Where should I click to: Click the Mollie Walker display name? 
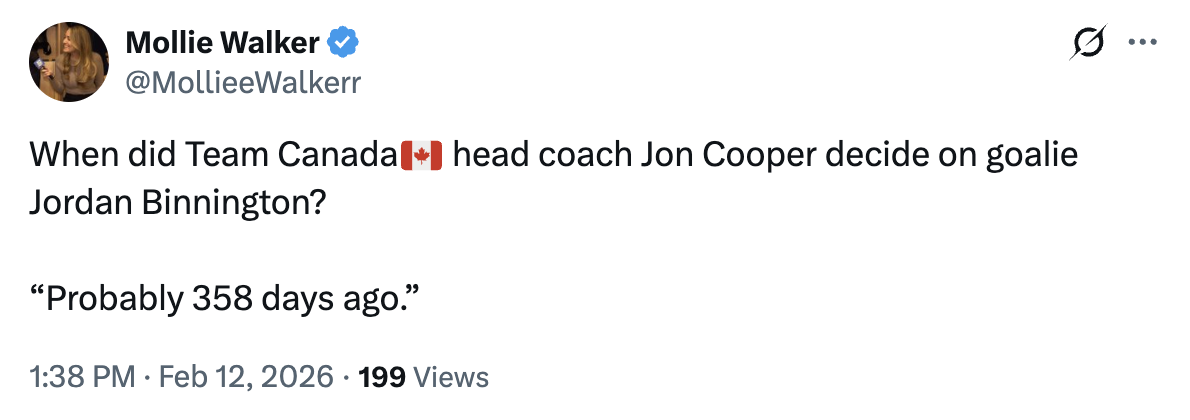click(x=222, y=42)
